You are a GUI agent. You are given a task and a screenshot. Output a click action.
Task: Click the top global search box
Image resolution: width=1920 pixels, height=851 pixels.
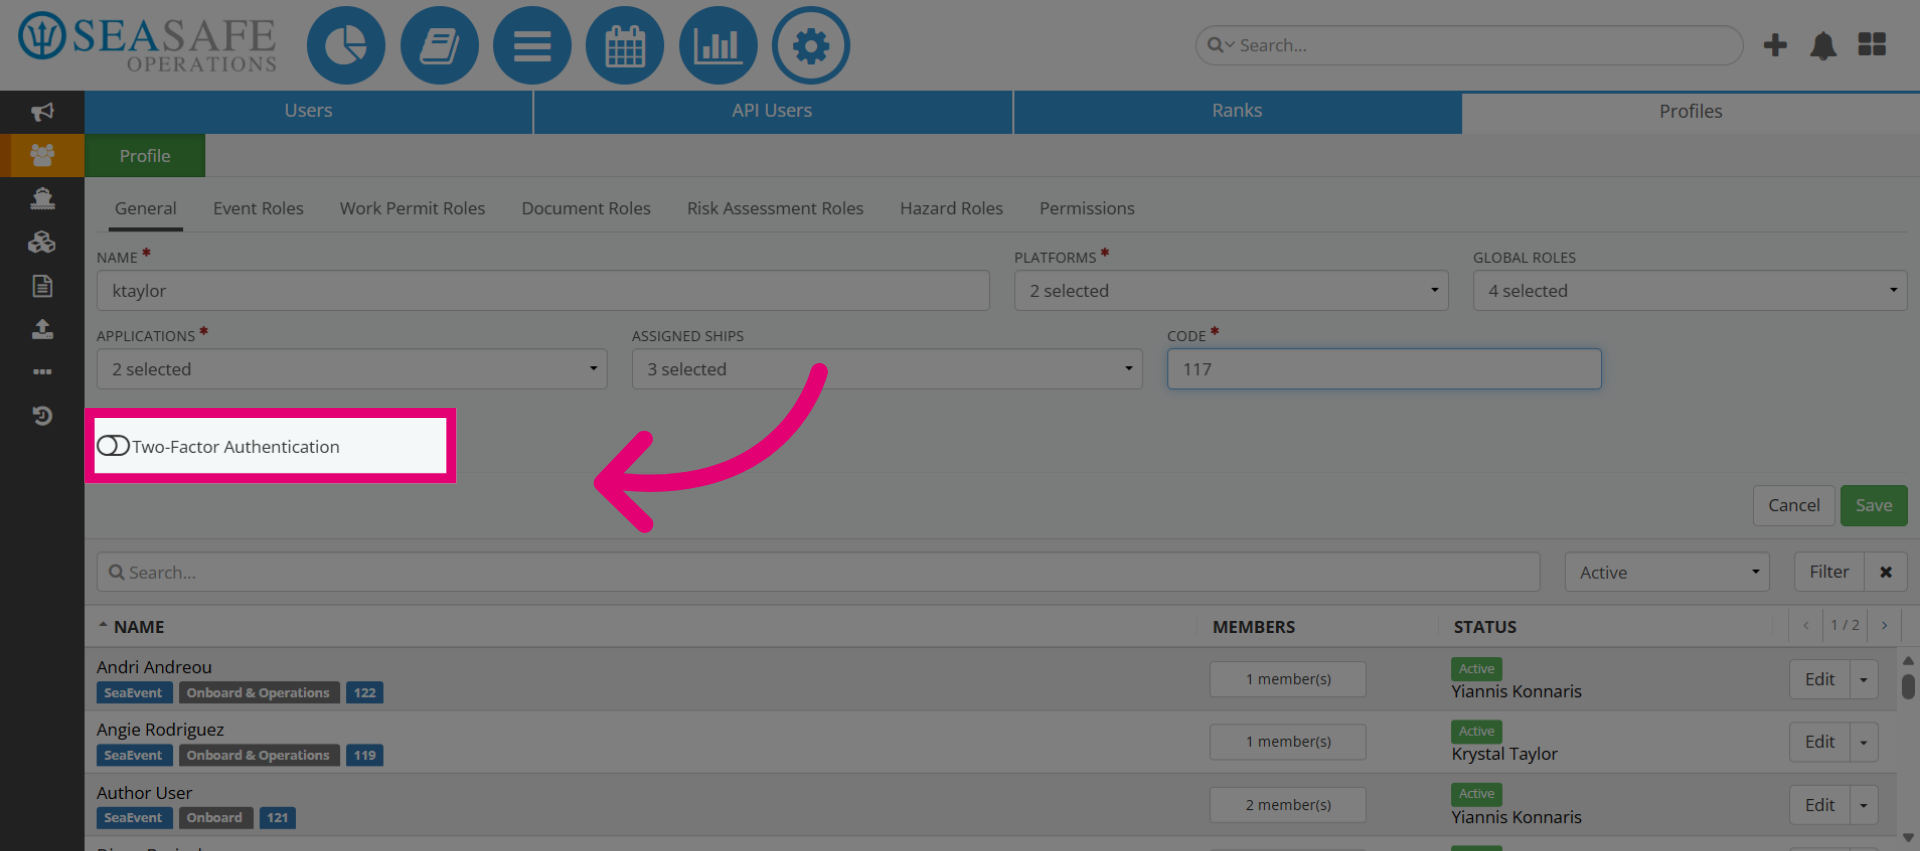point(1469,45)
